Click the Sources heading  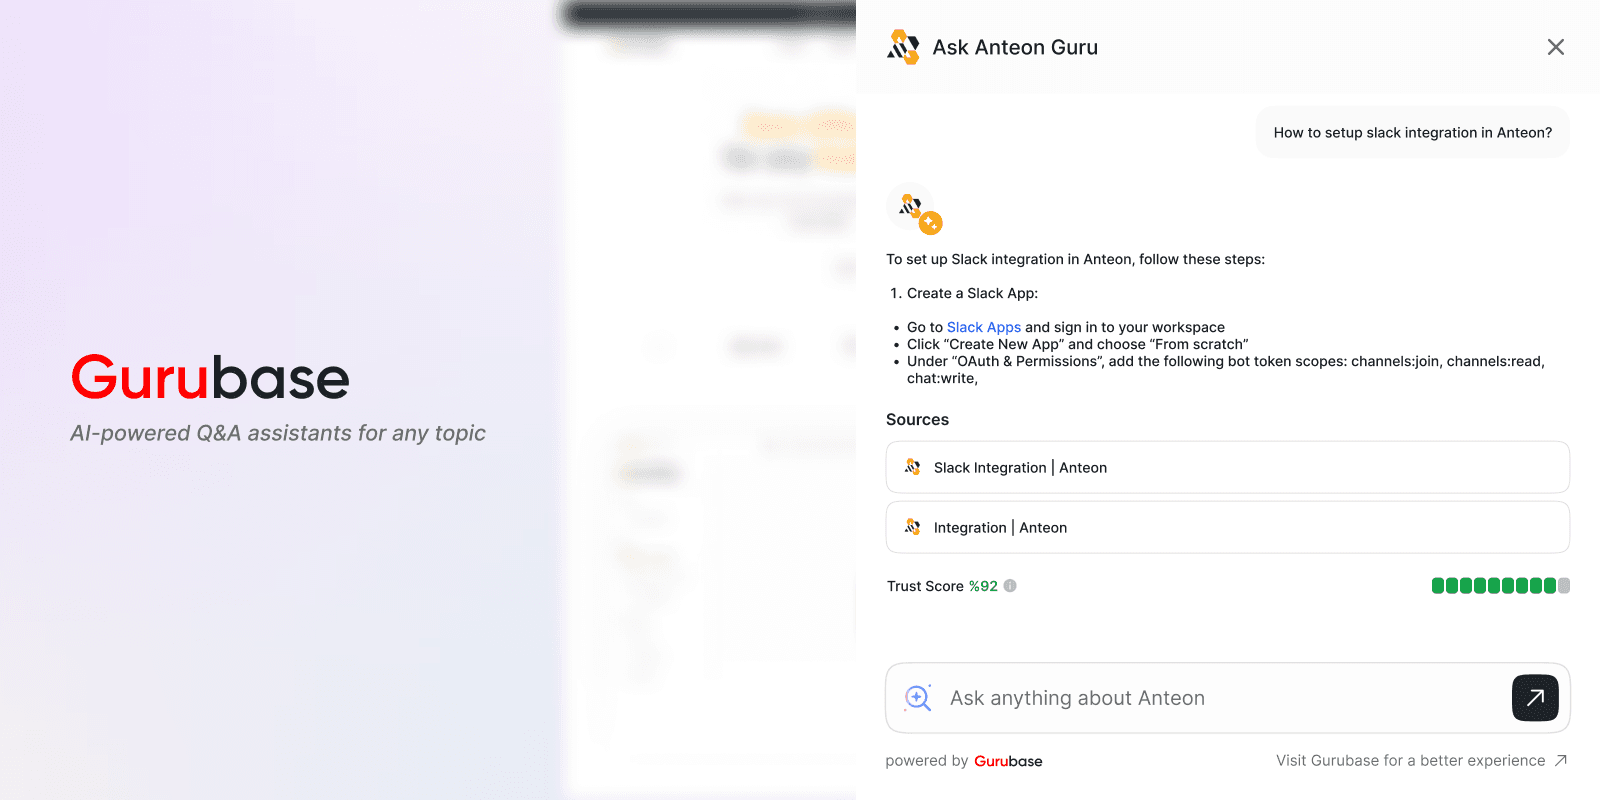point(917,420)
